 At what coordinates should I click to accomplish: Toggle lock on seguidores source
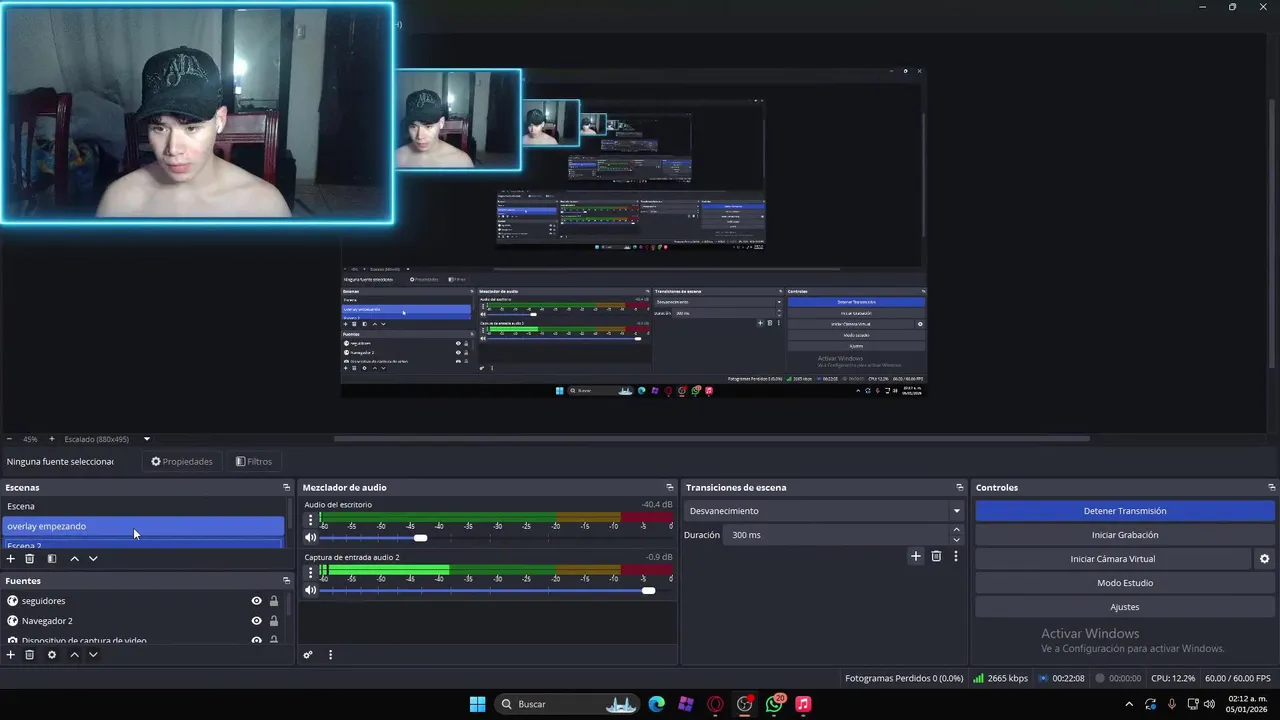(x=274, y=601)
